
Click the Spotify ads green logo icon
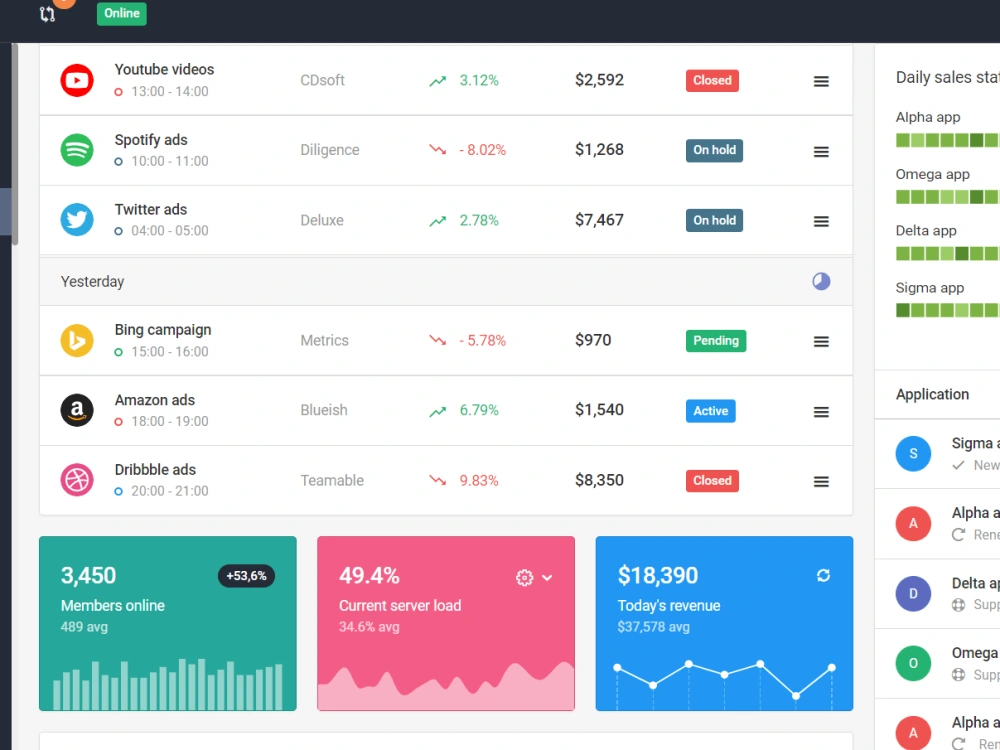(77, 150)
